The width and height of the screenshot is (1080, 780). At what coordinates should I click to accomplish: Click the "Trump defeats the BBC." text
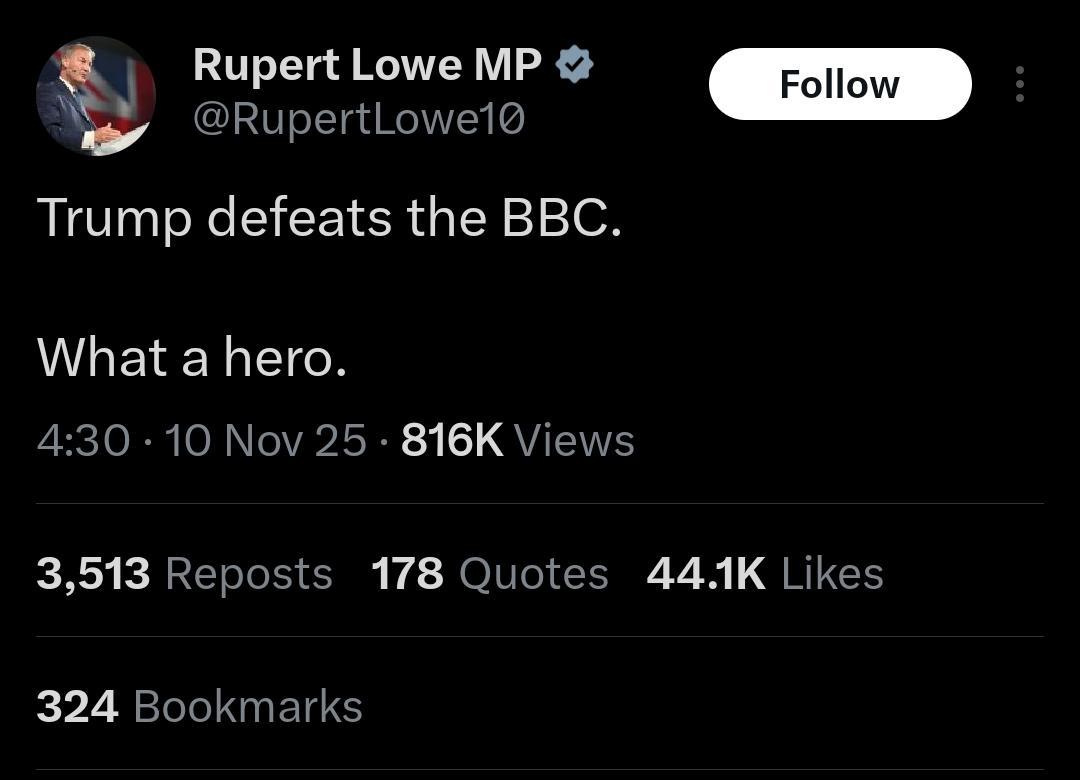329,218
